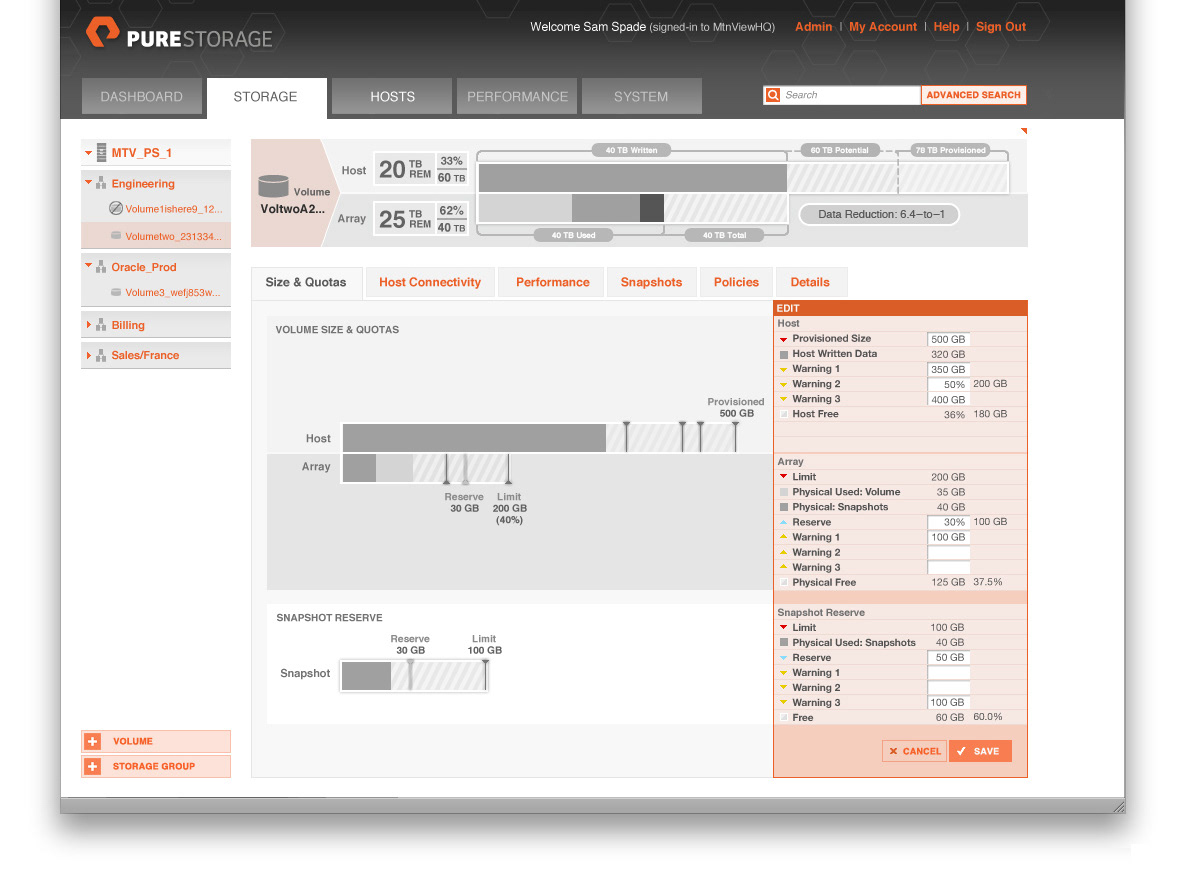The height and width of the screenshot is (871, 1180).
Task: Click the Help link
Action: (x=946, y=26)
